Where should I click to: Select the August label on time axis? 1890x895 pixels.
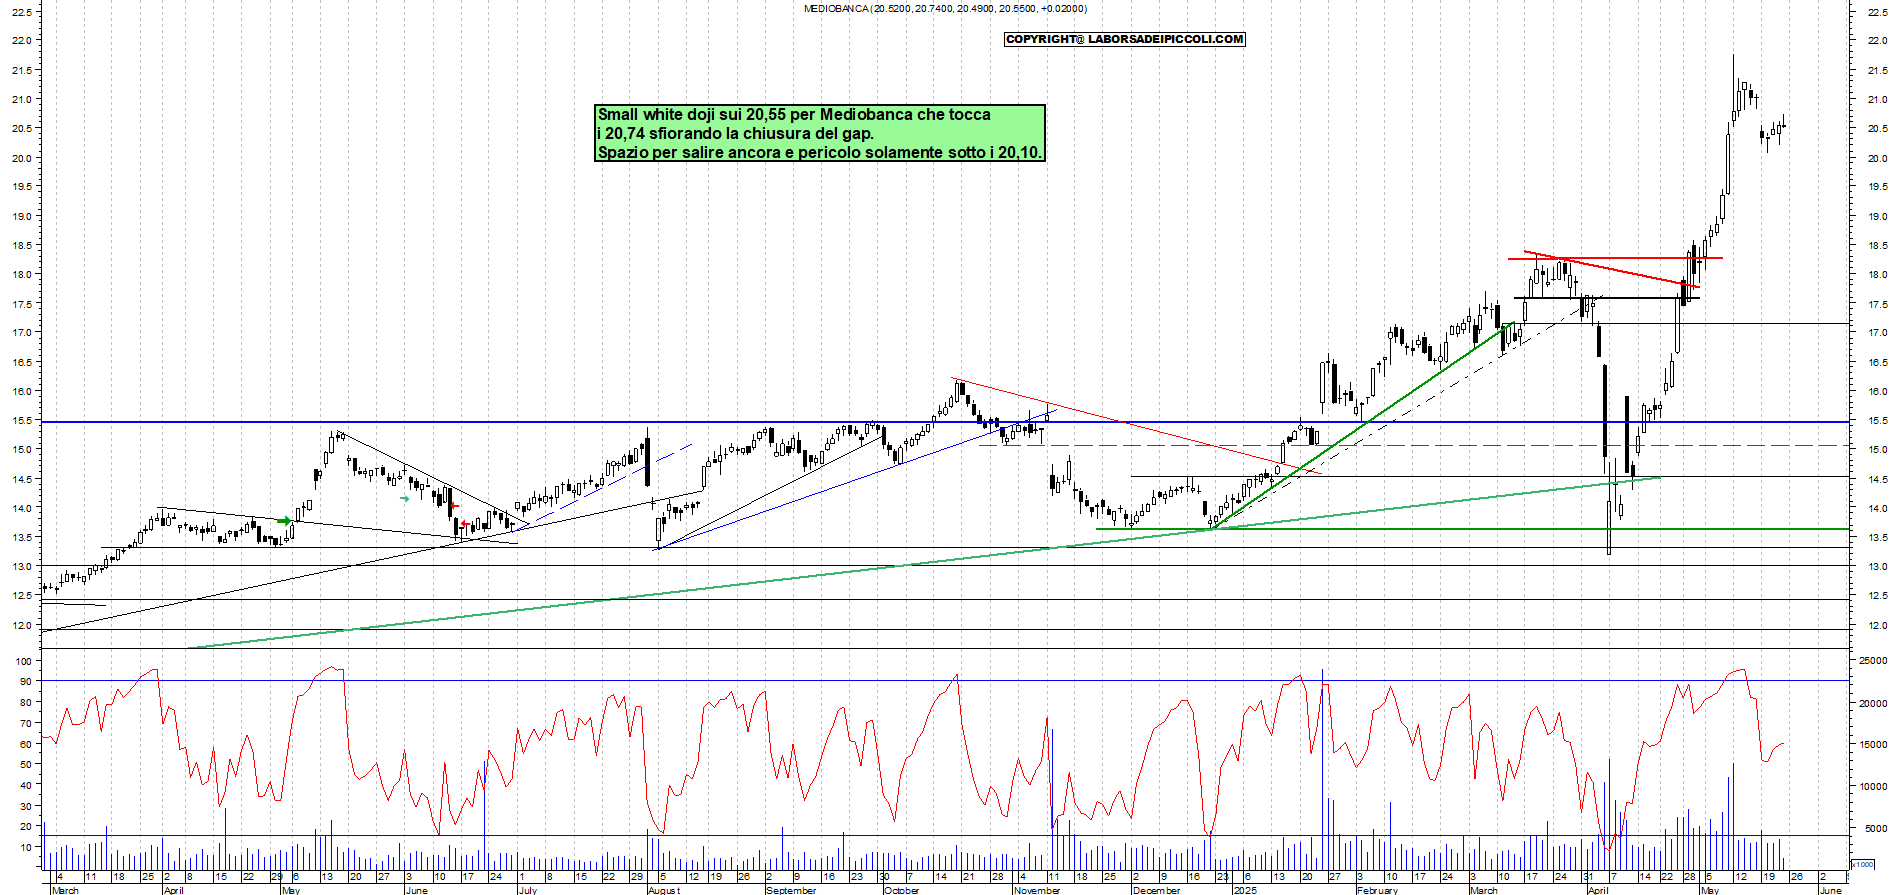(664, 890)
